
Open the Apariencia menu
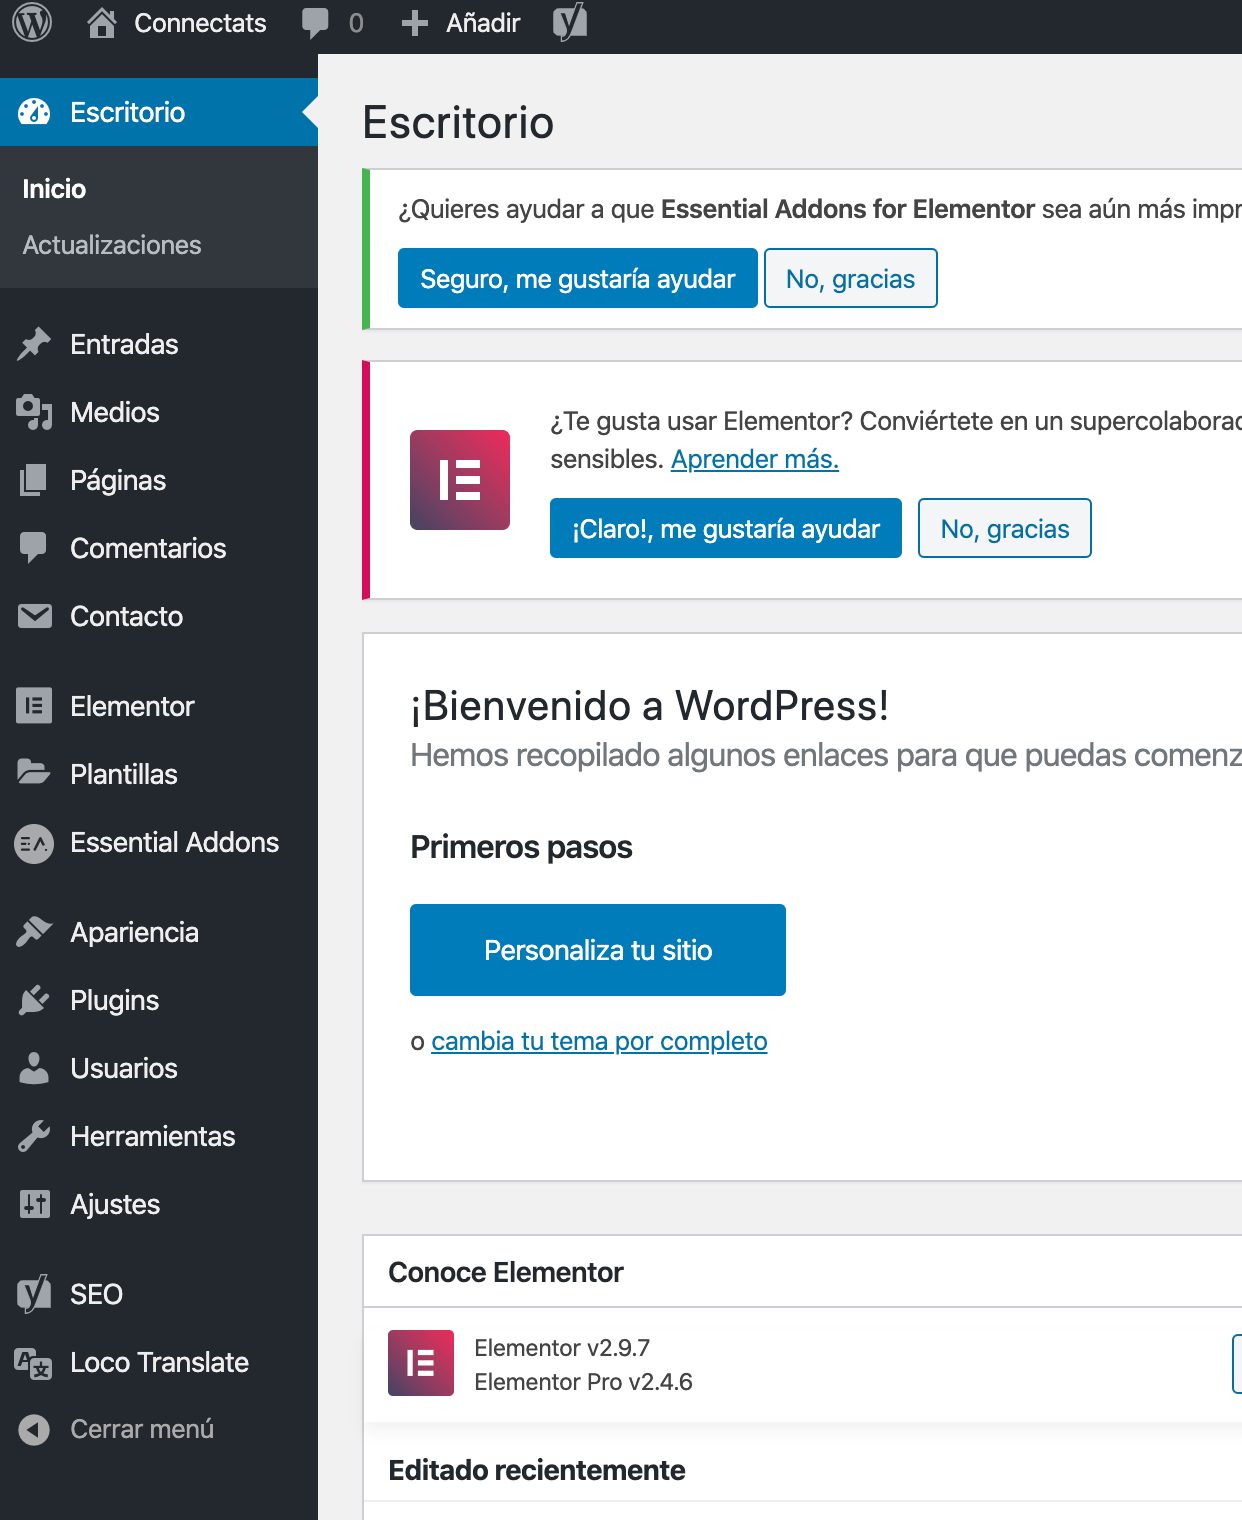tap(135, 933)
